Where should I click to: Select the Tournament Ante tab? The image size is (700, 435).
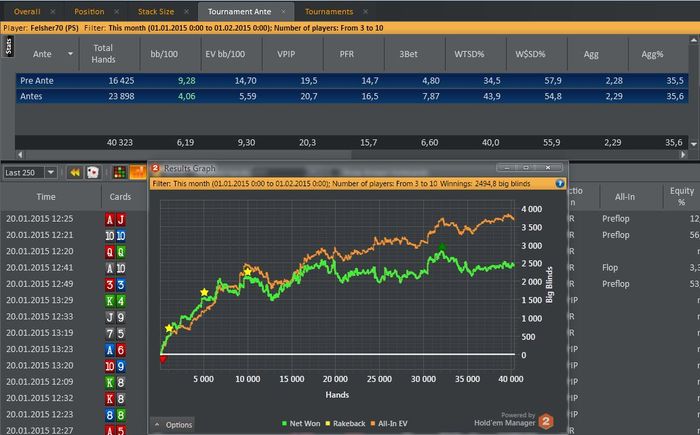[x=239, y=12]
